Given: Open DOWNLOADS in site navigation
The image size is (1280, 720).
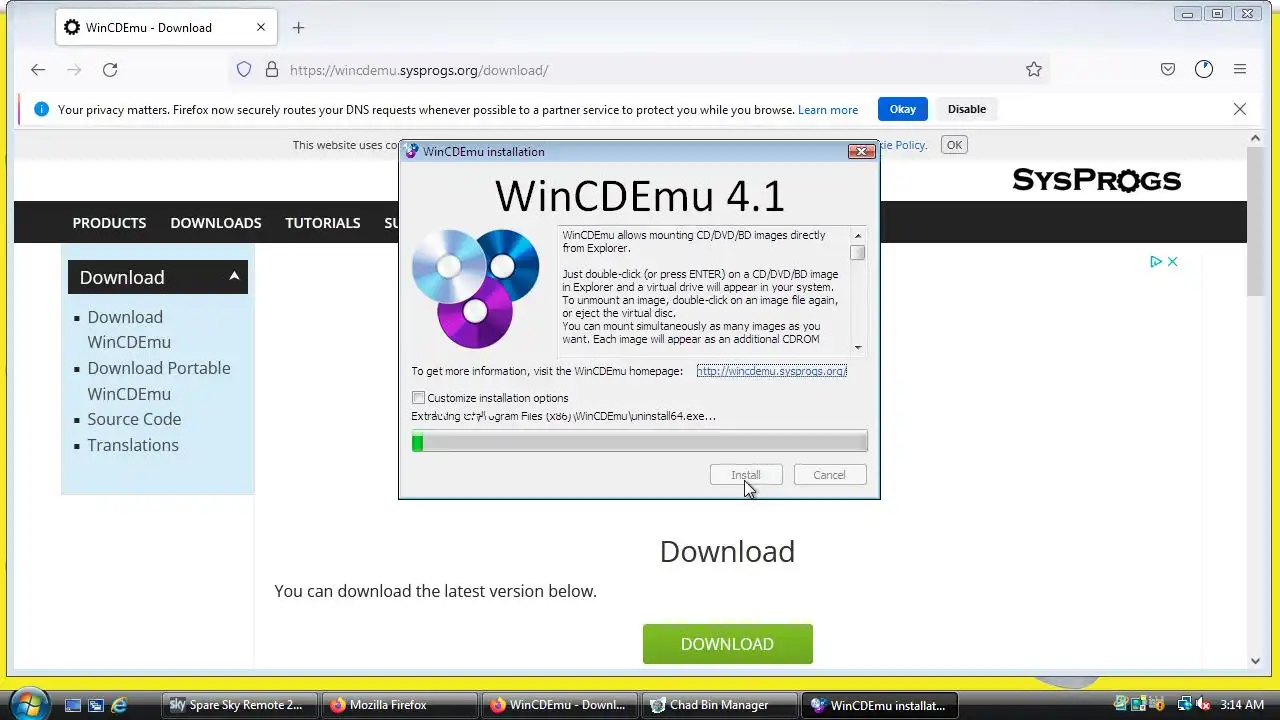Looking at the screenshot, I should tap(216, 222).
